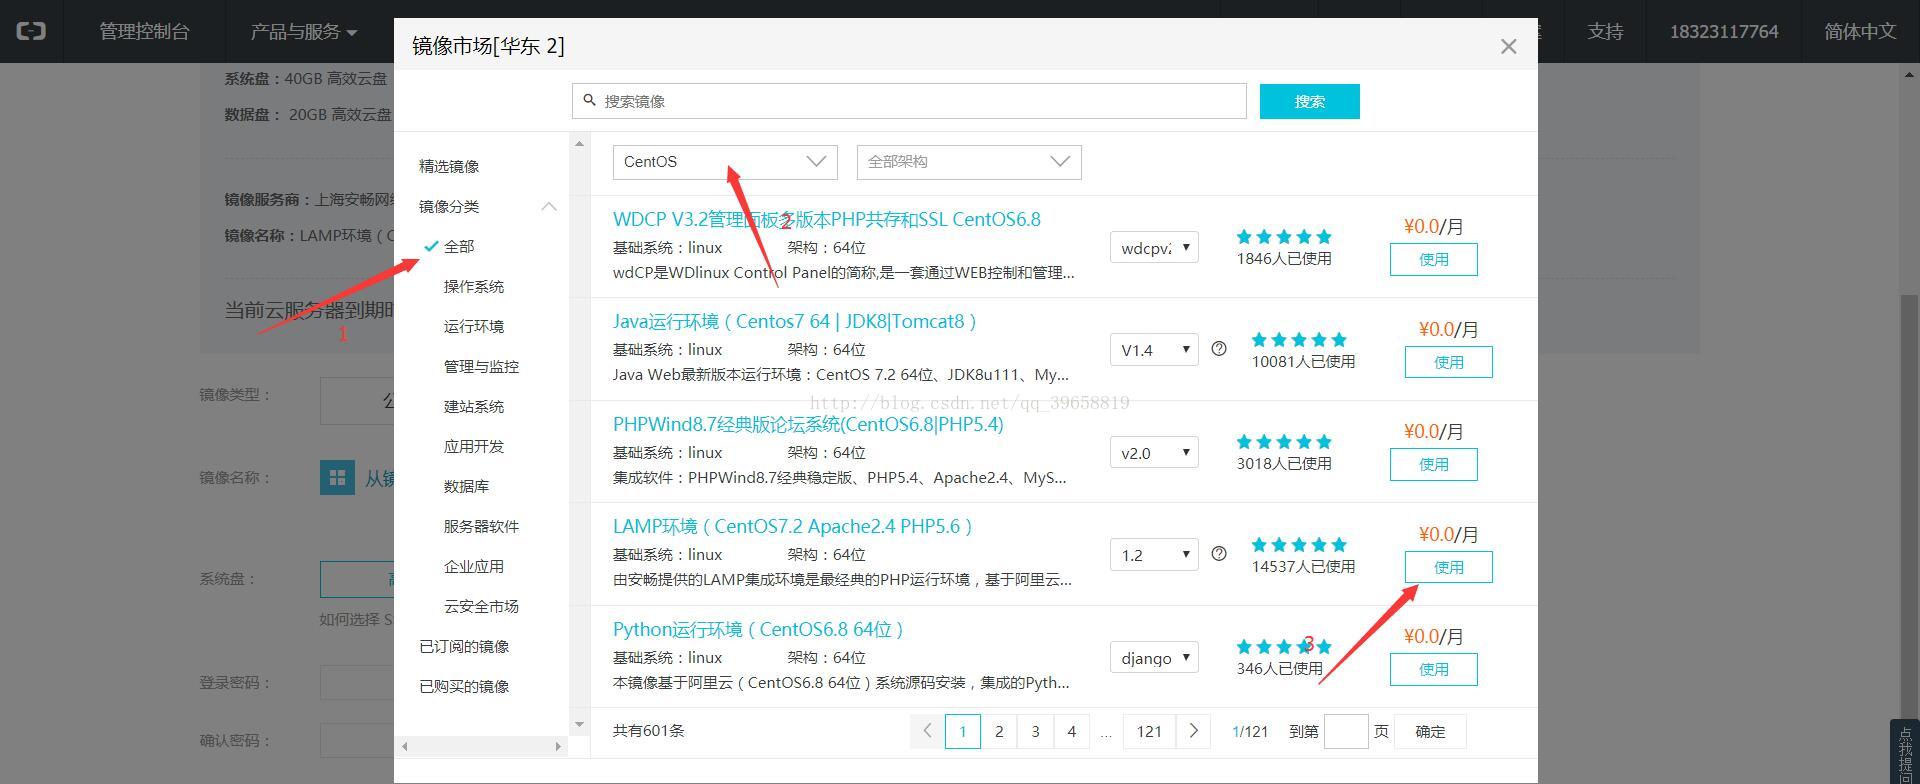Screen dimensions: 1920x784
Task: Open django version dropdown for Python image
Action: tap(1154, 658)
